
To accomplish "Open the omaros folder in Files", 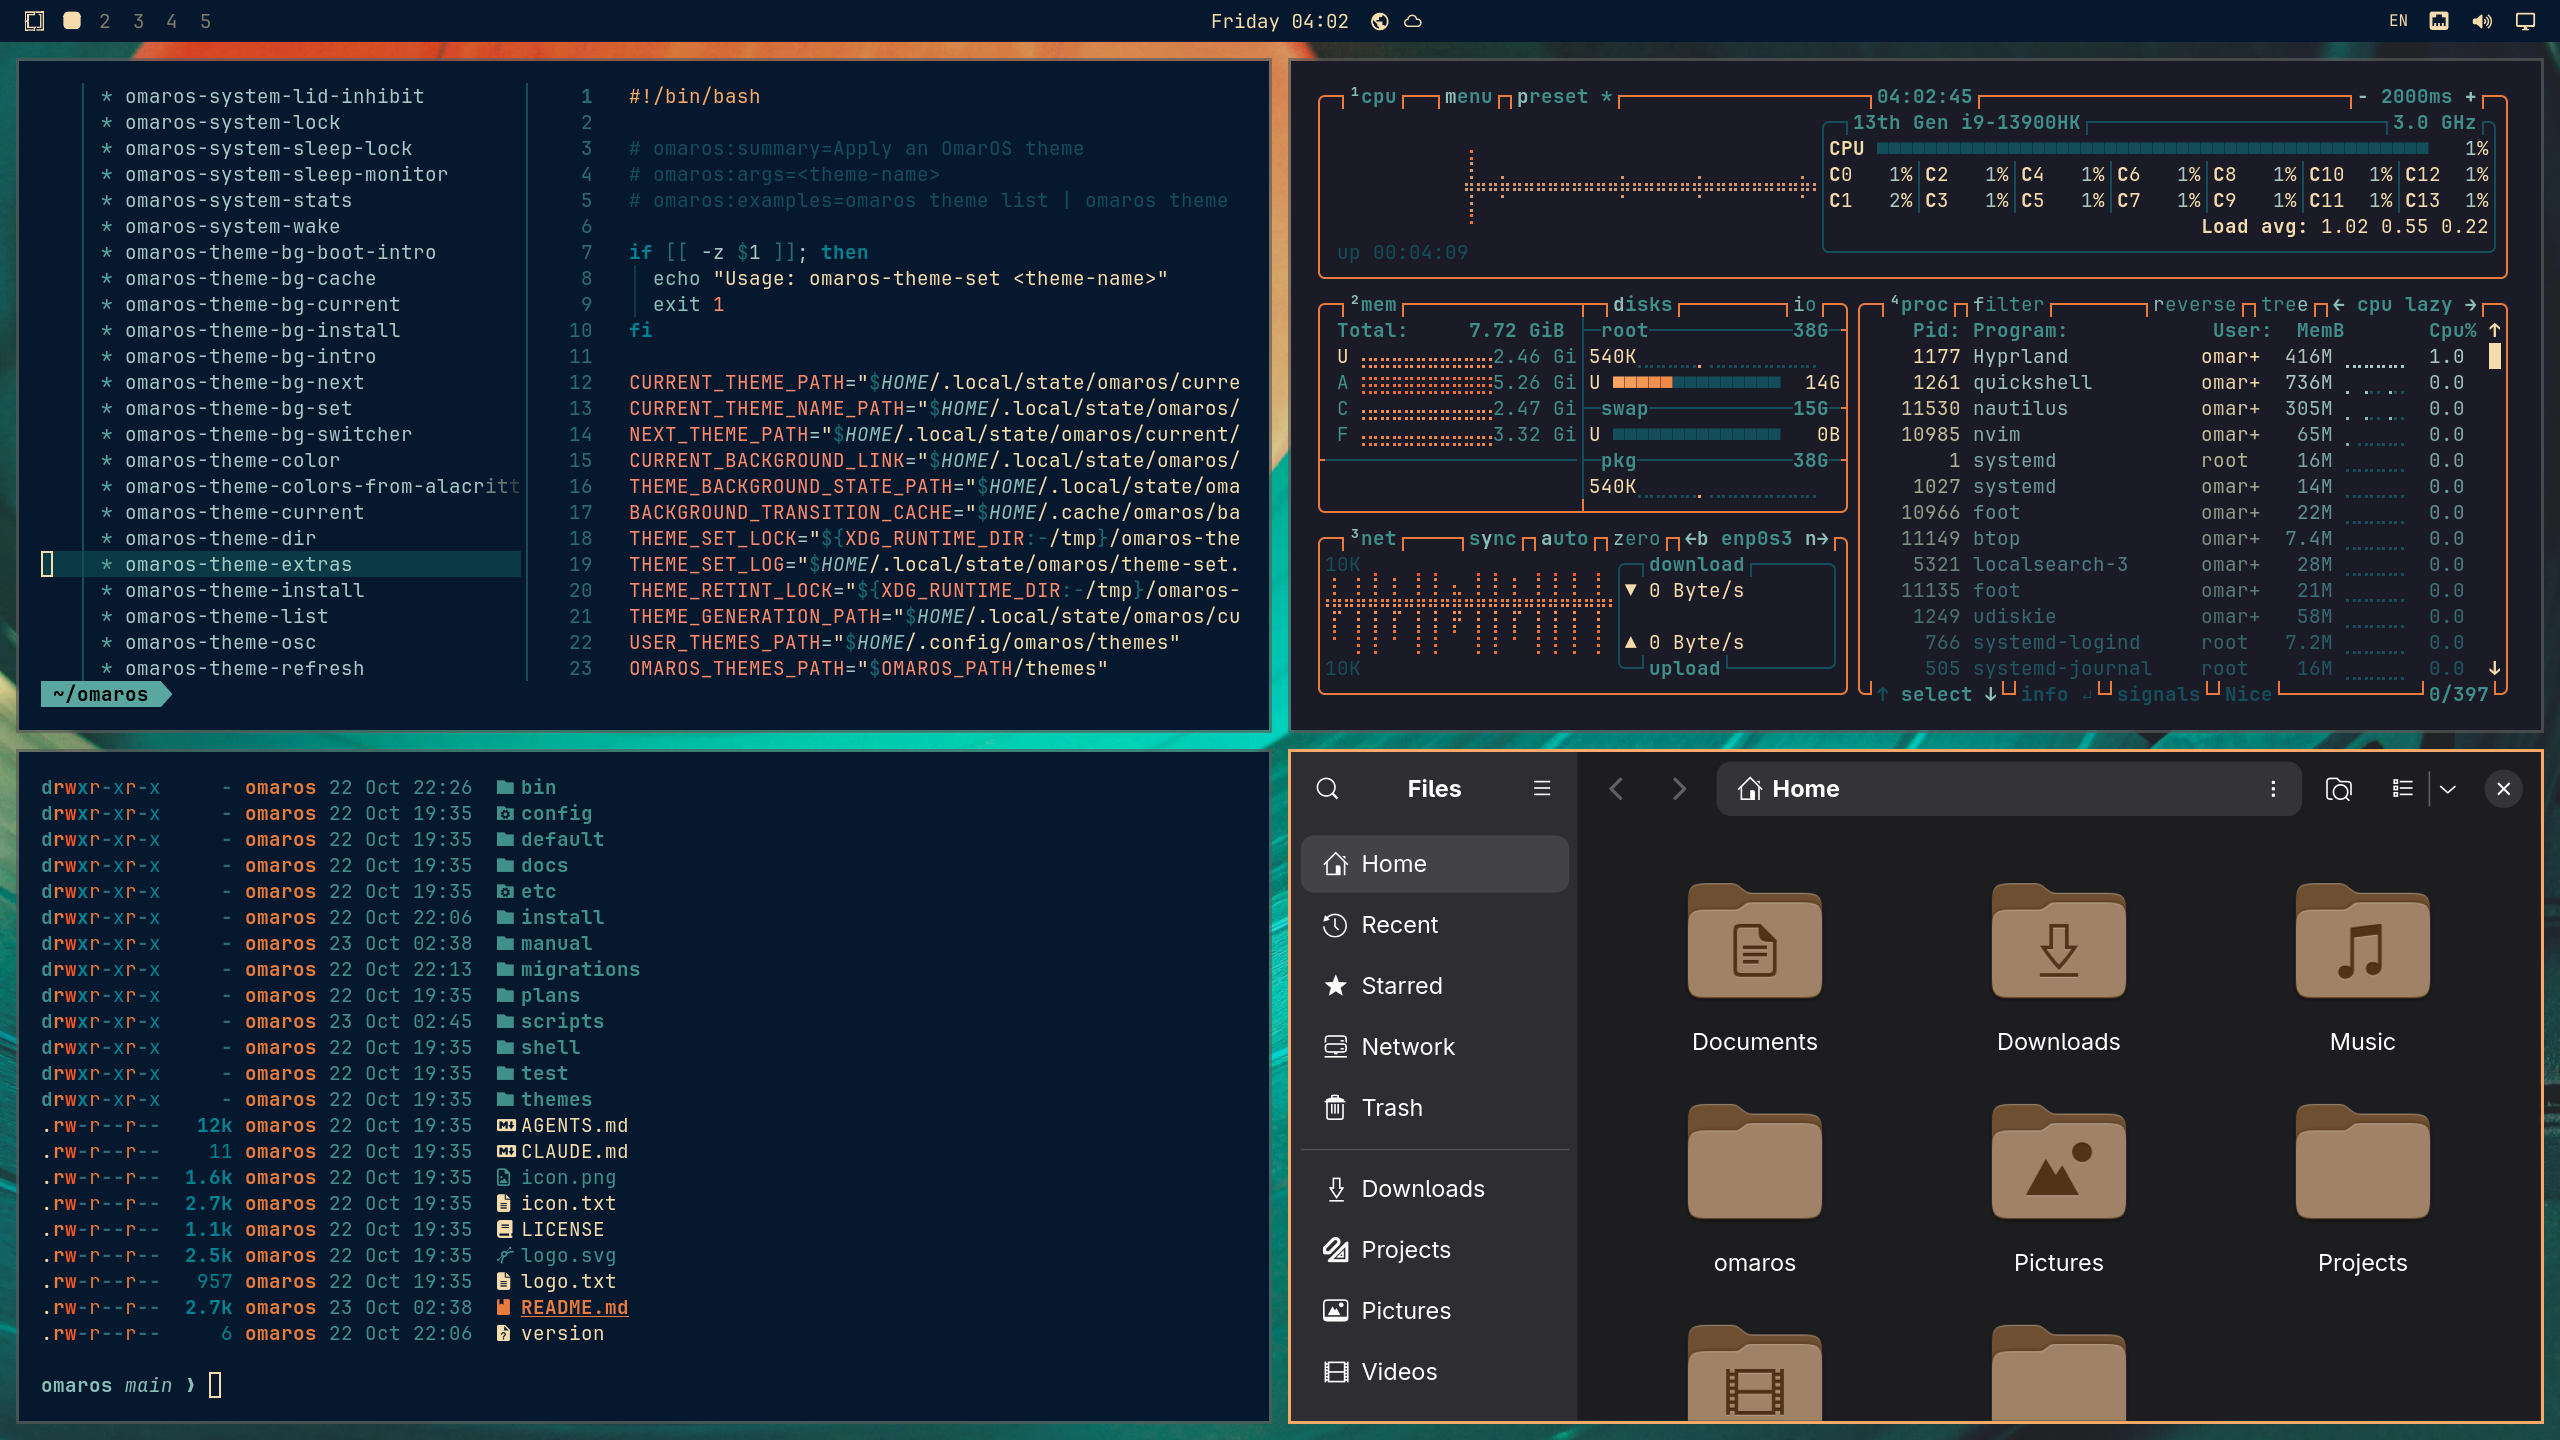I will click(1754, 1189).
